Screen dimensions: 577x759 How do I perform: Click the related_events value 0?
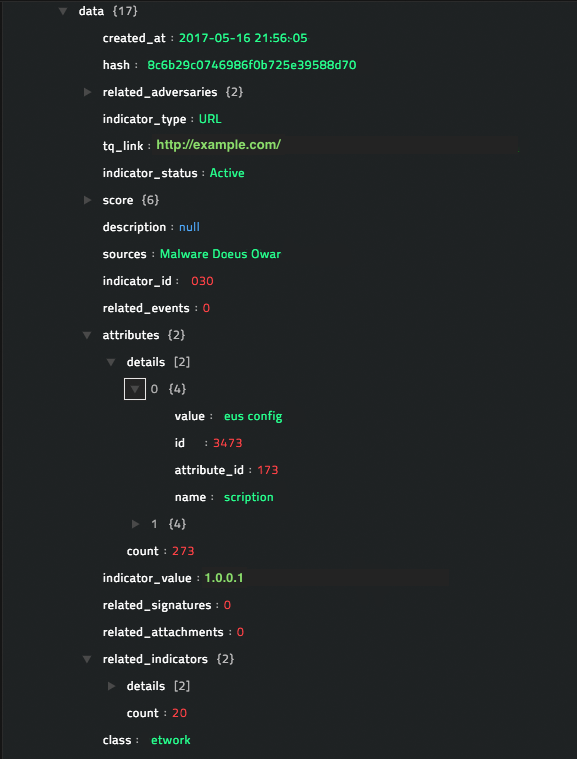pyautogui.click(x=206, y=308)
